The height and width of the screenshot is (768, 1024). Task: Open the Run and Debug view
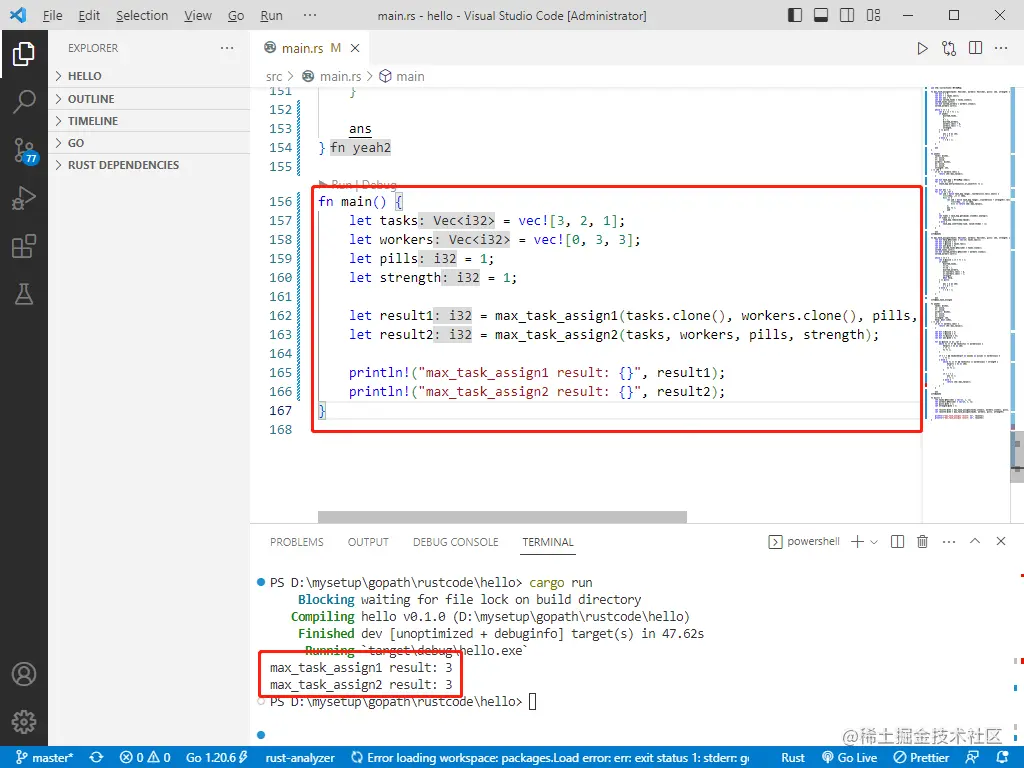click(24, 199)
